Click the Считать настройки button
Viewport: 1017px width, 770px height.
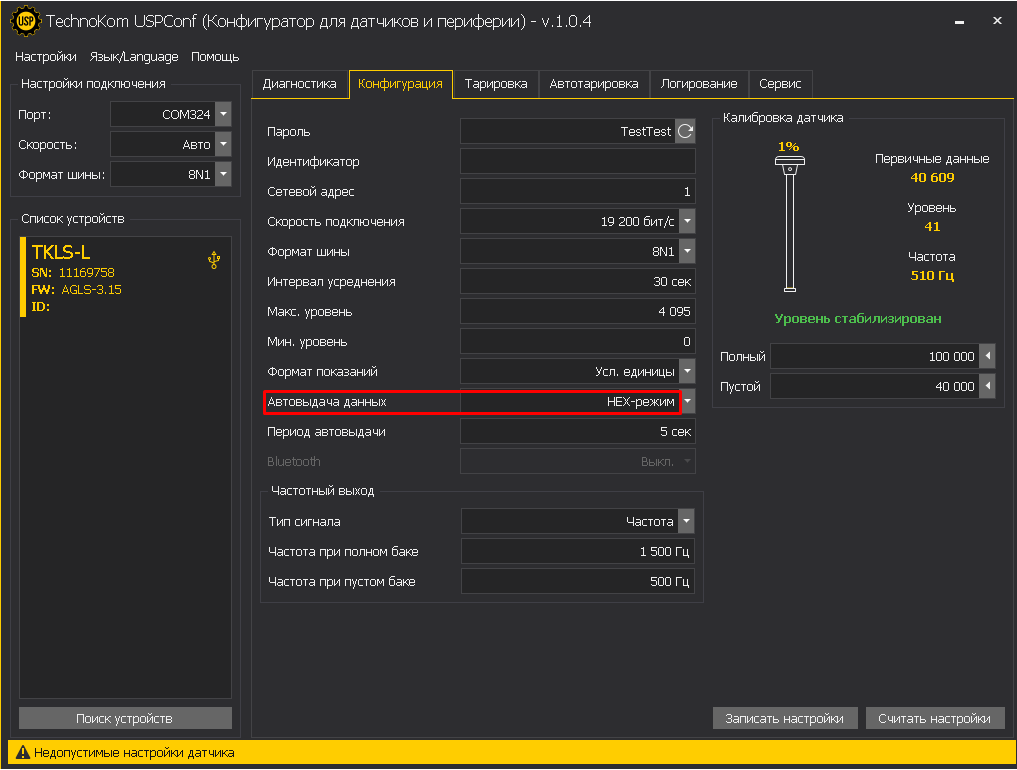point(935,718)
